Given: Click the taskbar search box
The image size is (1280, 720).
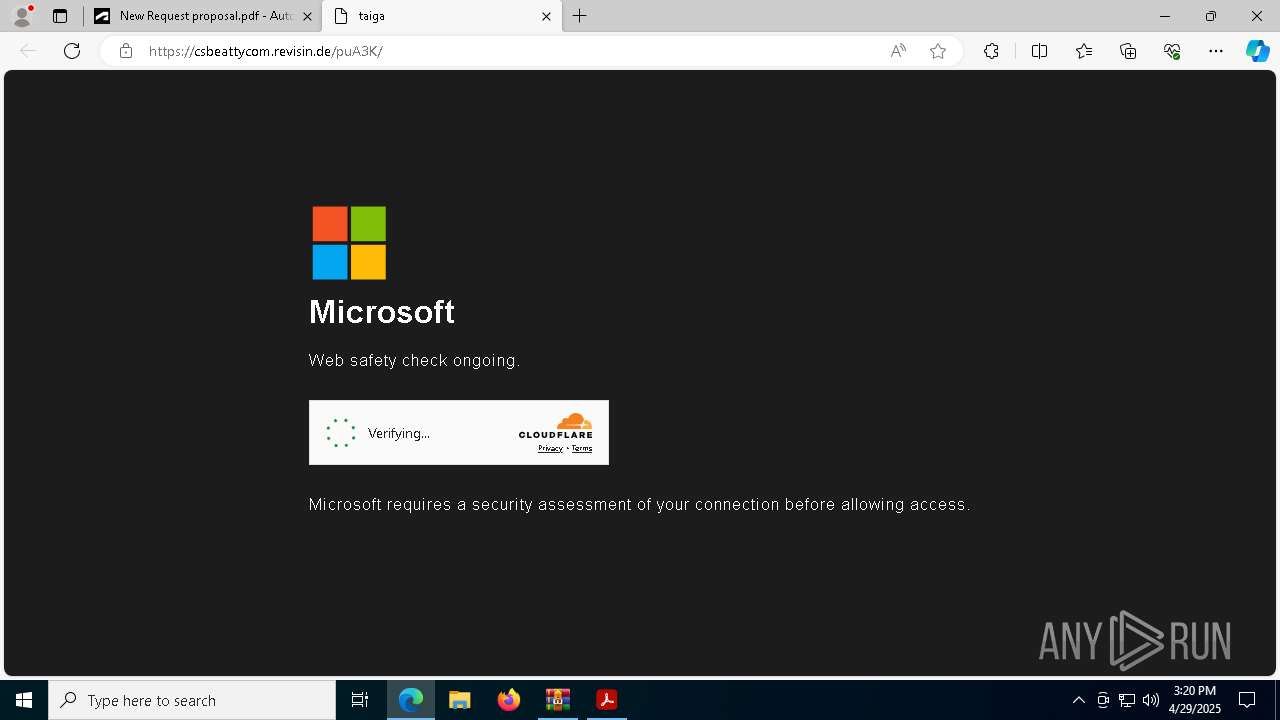Looking at the screenshot, I should pyautogui.click(x=192, y=700).
